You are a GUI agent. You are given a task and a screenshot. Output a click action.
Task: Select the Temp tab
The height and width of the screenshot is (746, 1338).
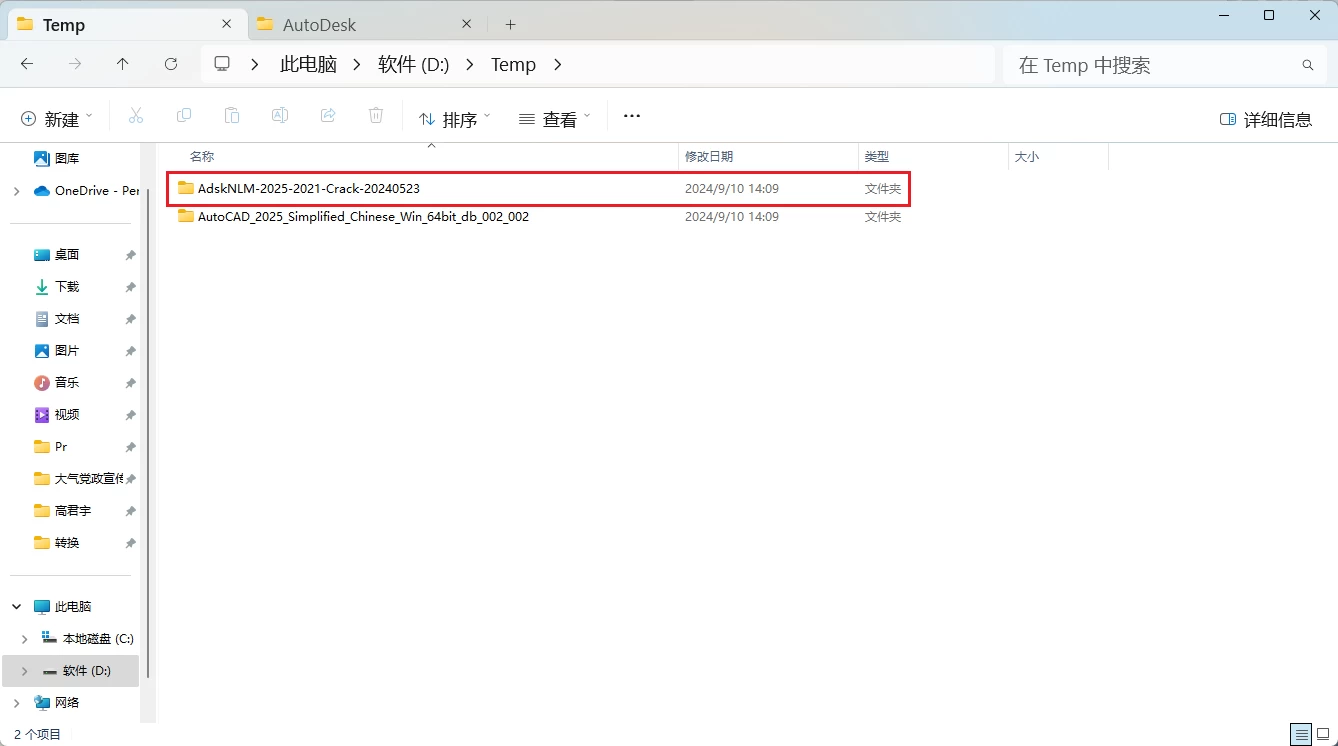click(x=125, y=24)
